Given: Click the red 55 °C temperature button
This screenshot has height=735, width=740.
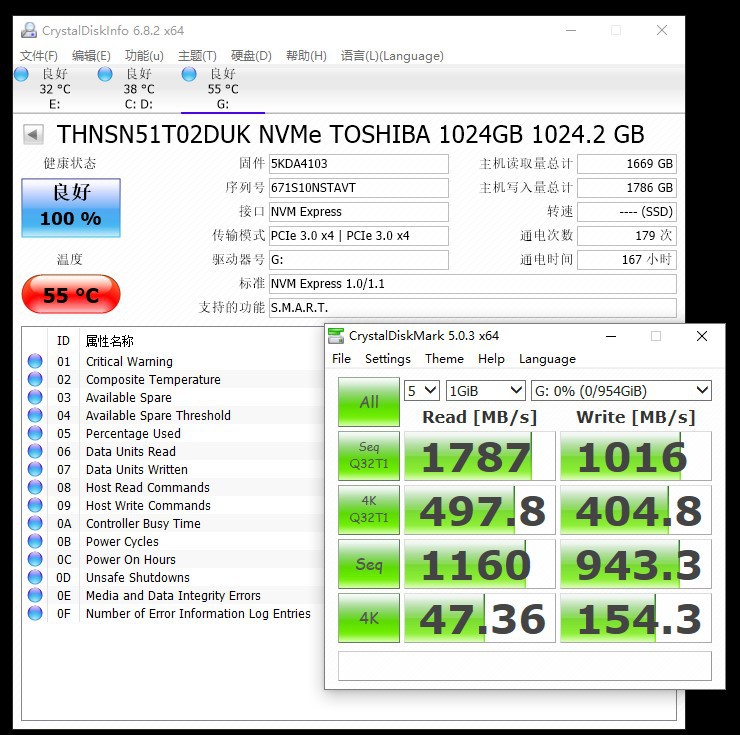Looking at the screenshot, I should [x=71, y=295].
